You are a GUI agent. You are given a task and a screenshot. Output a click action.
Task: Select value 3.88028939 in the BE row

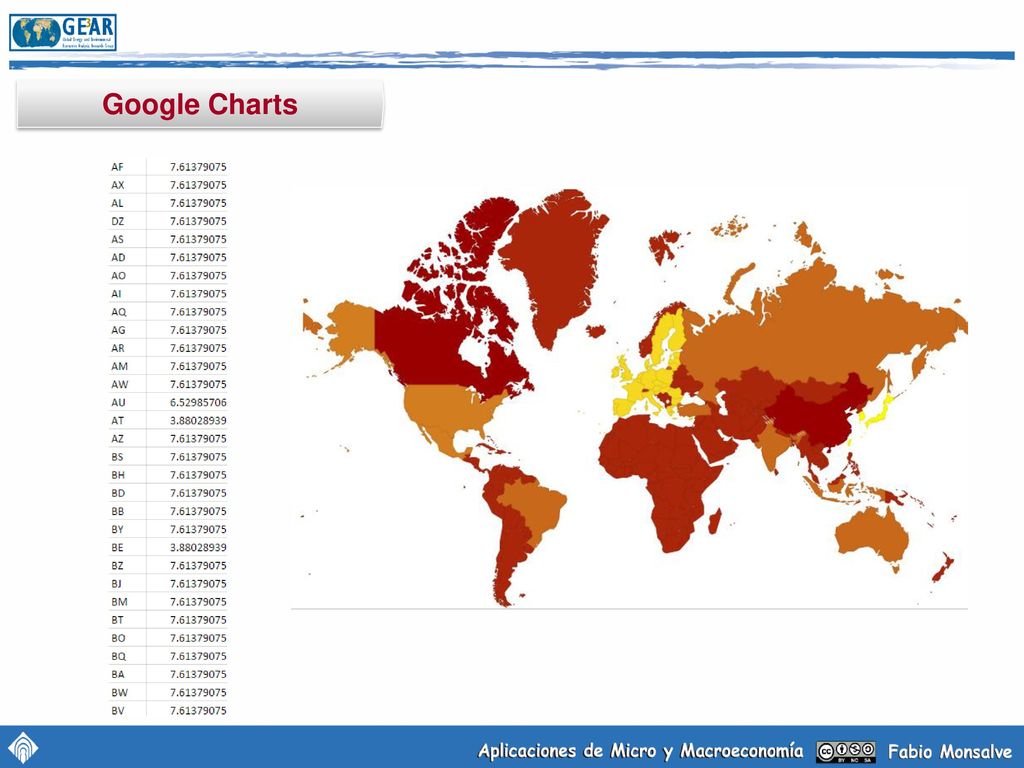pos(198,548)
